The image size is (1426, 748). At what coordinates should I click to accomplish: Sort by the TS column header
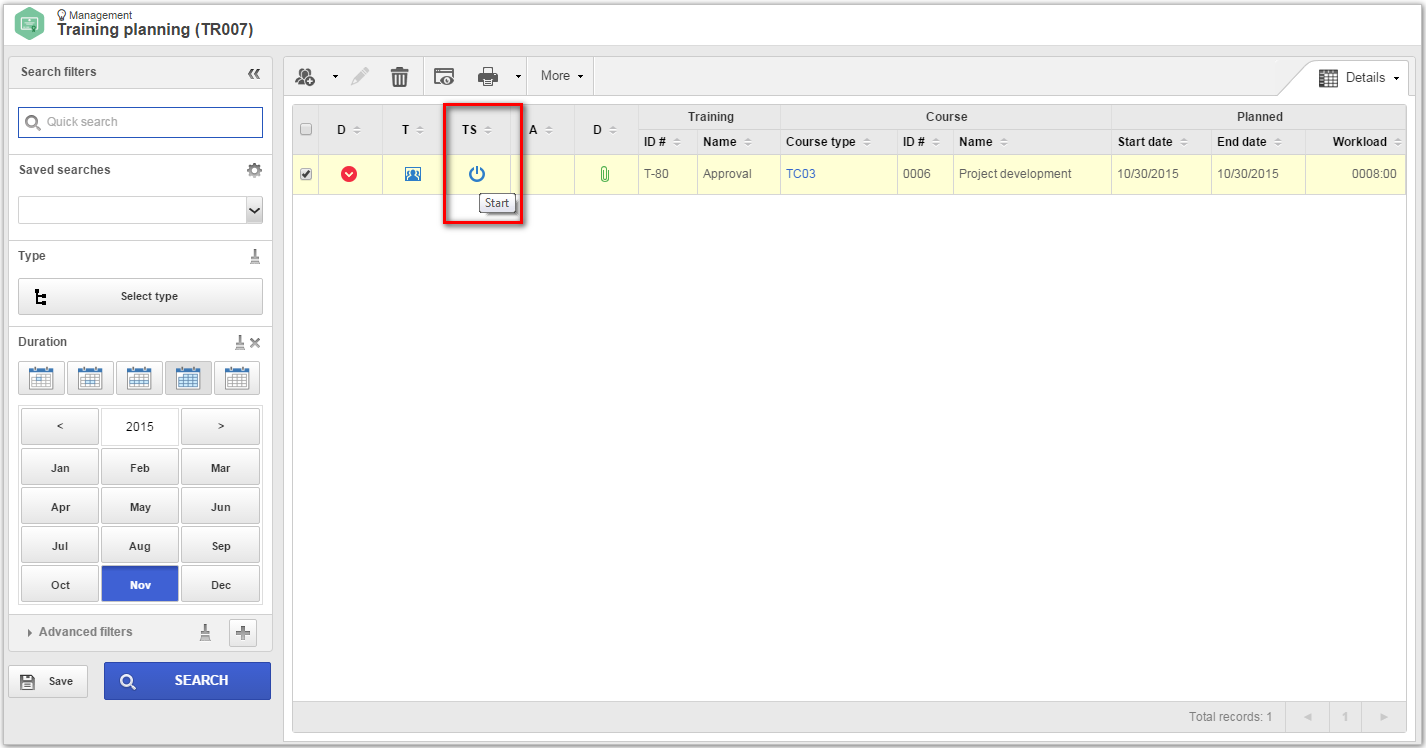point(477,130)
